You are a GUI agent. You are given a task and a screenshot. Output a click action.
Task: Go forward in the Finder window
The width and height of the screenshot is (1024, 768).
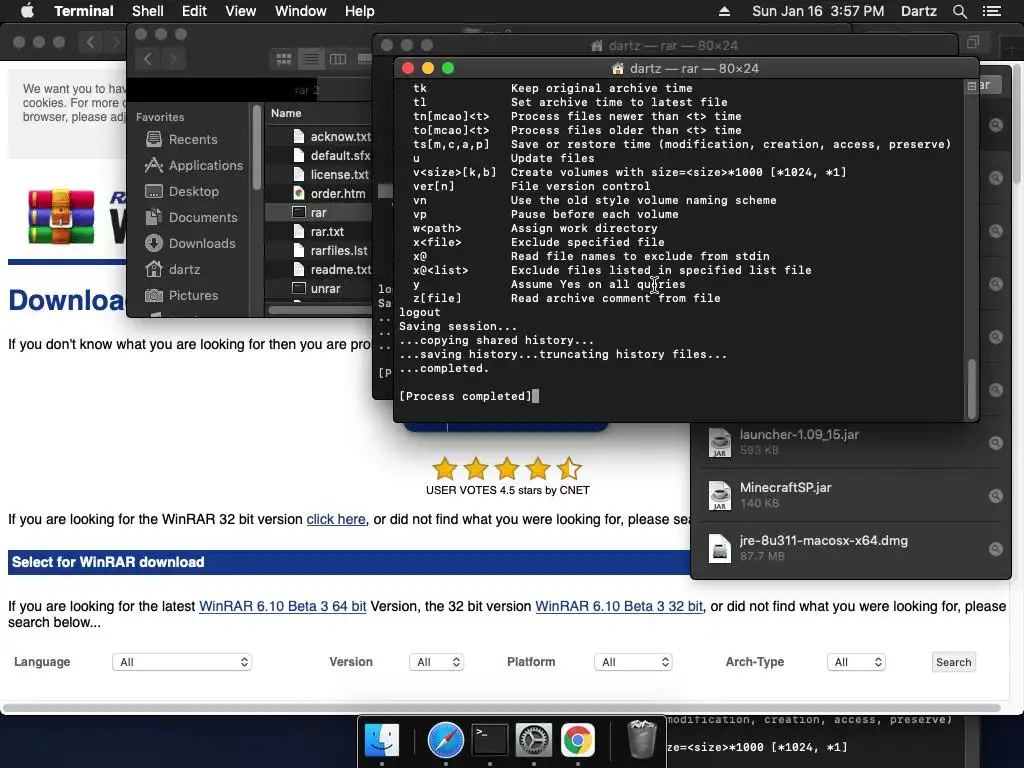(173, 59)
